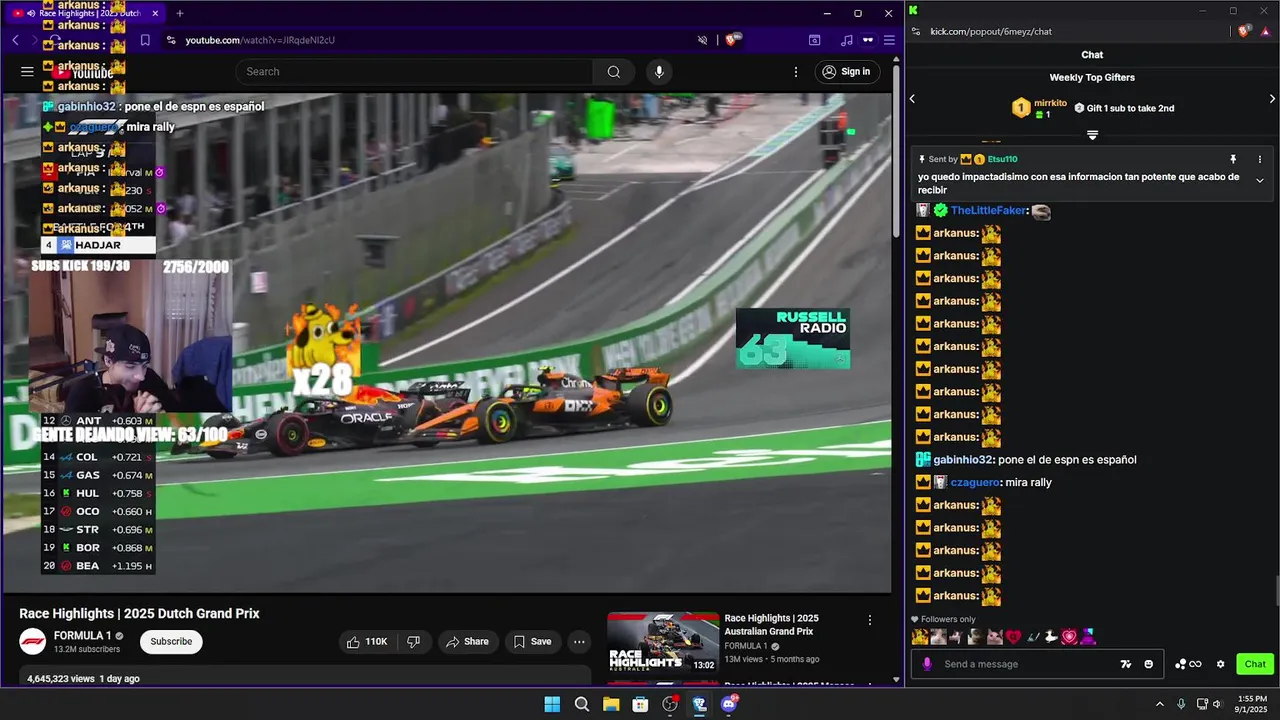Open the browser main menu icon
Screen dimensions: 1280x720
(888, 40)
